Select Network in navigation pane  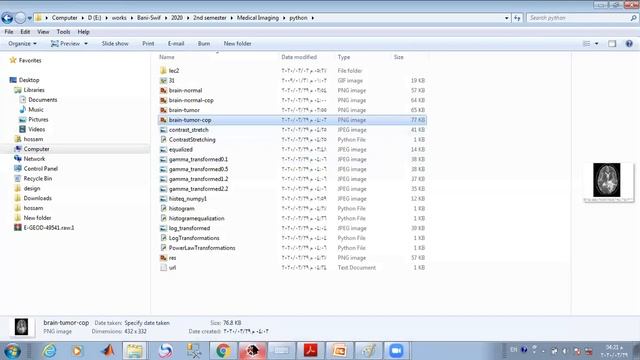pos(34,159)
